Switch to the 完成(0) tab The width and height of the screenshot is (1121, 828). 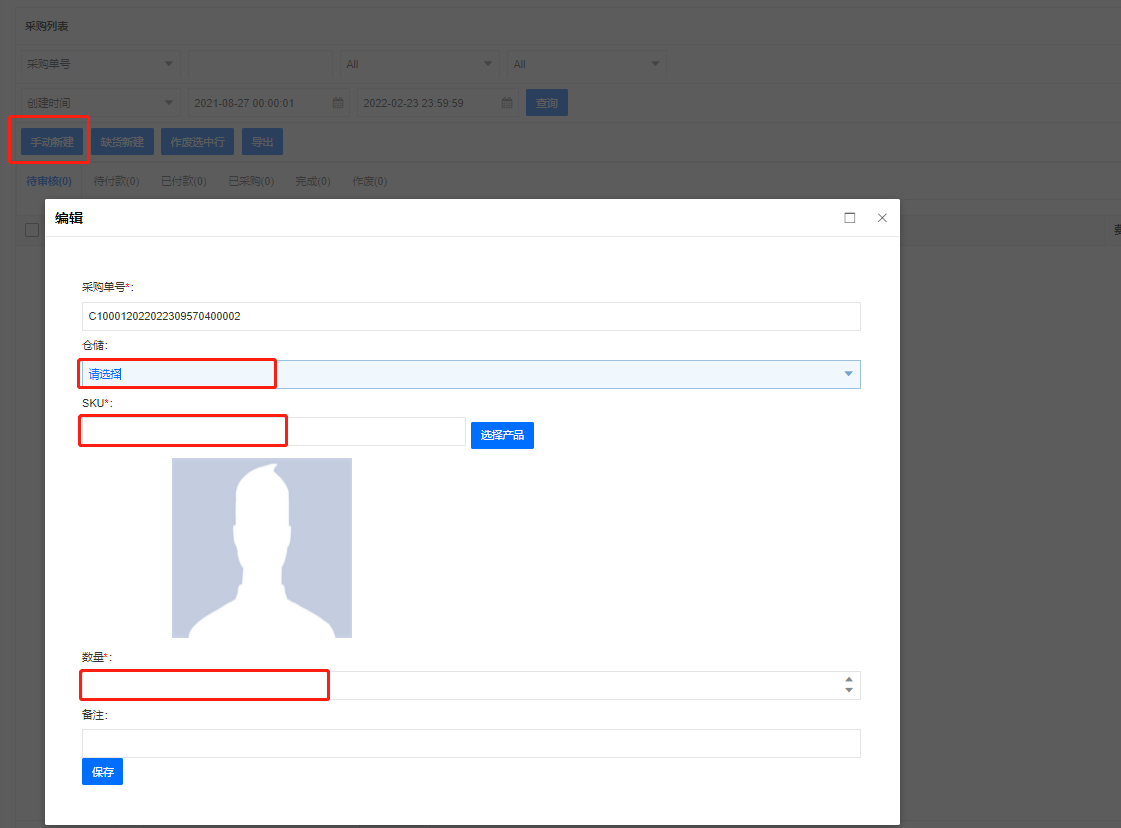(313, 182)
